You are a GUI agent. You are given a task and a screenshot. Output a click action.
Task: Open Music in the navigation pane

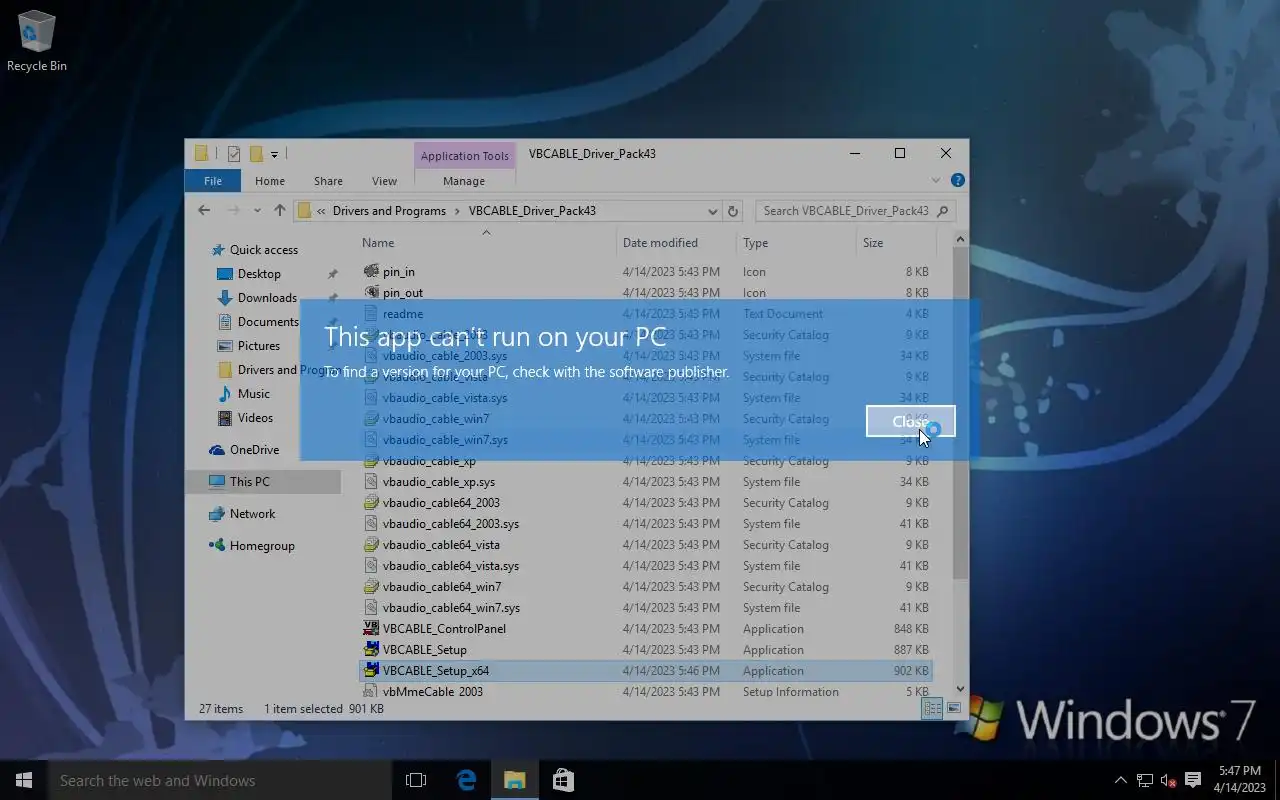[x=254, y=394]
